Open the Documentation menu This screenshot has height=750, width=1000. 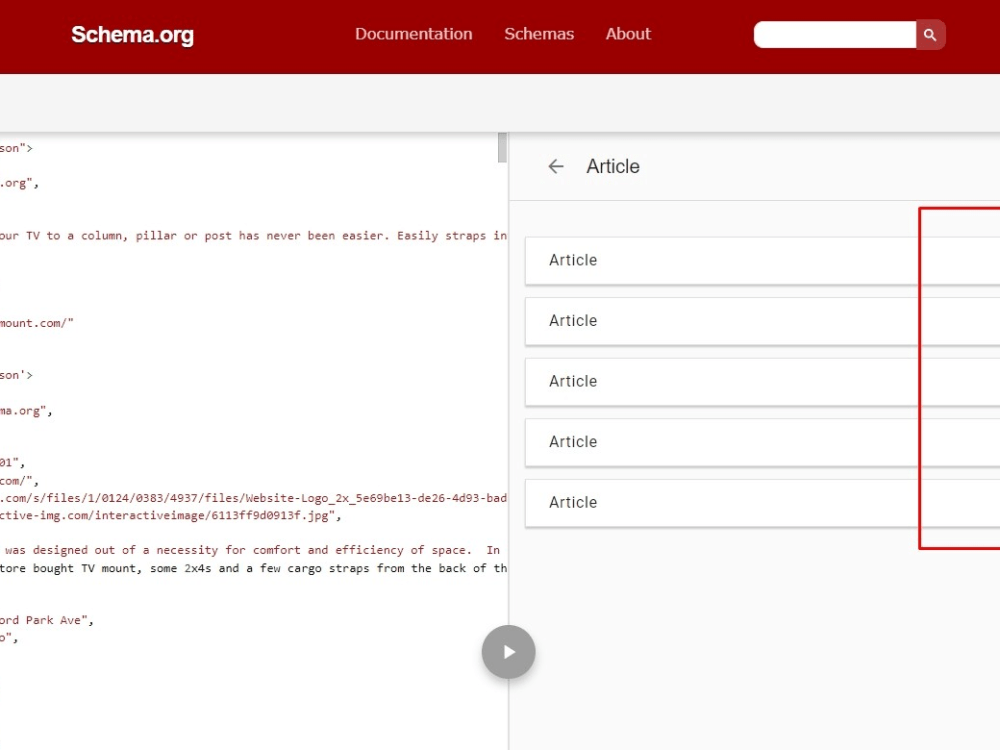414,34
